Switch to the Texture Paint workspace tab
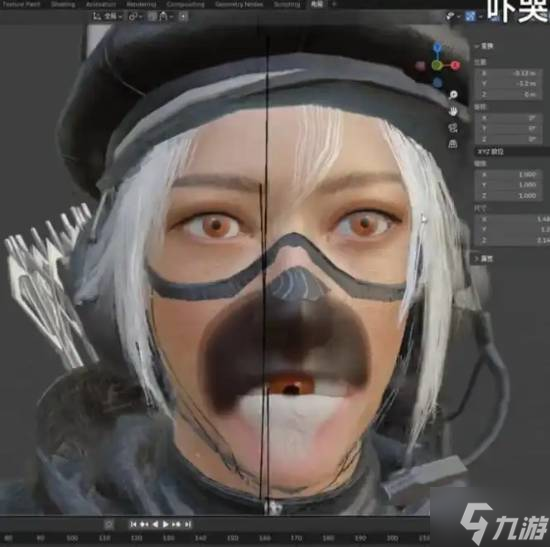Image resolution: width=550 pixels, height=547 pixels. click(20, 5)
